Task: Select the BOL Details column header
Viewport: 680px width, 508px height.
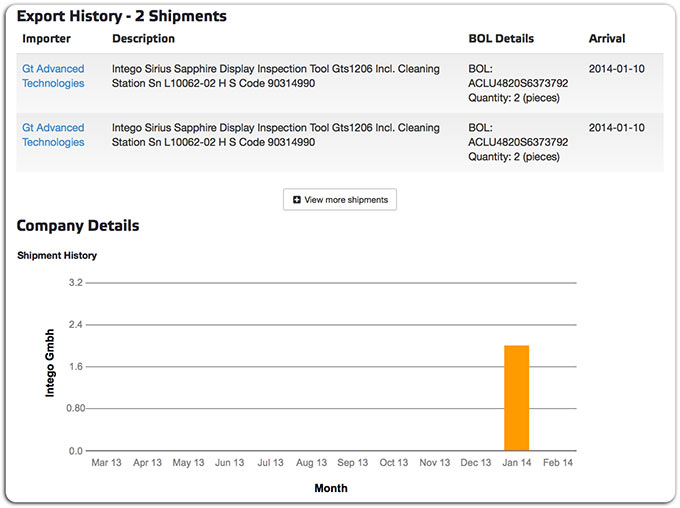Action: (501, 39)
